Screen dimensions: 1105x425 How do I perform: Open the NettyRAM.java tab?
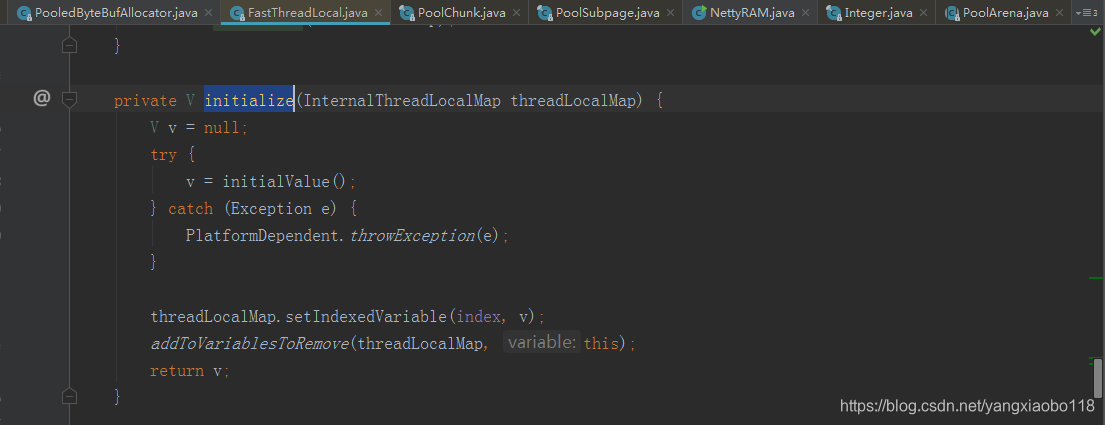coord(750,13)
